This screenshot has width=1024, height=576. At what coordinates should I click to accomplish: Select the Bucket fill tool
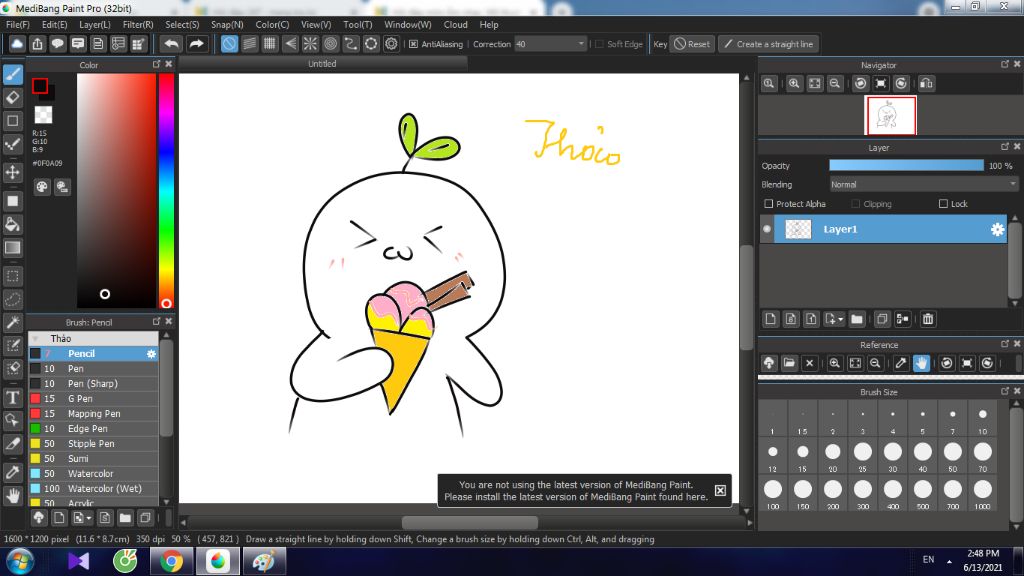[x=13, y=224]
